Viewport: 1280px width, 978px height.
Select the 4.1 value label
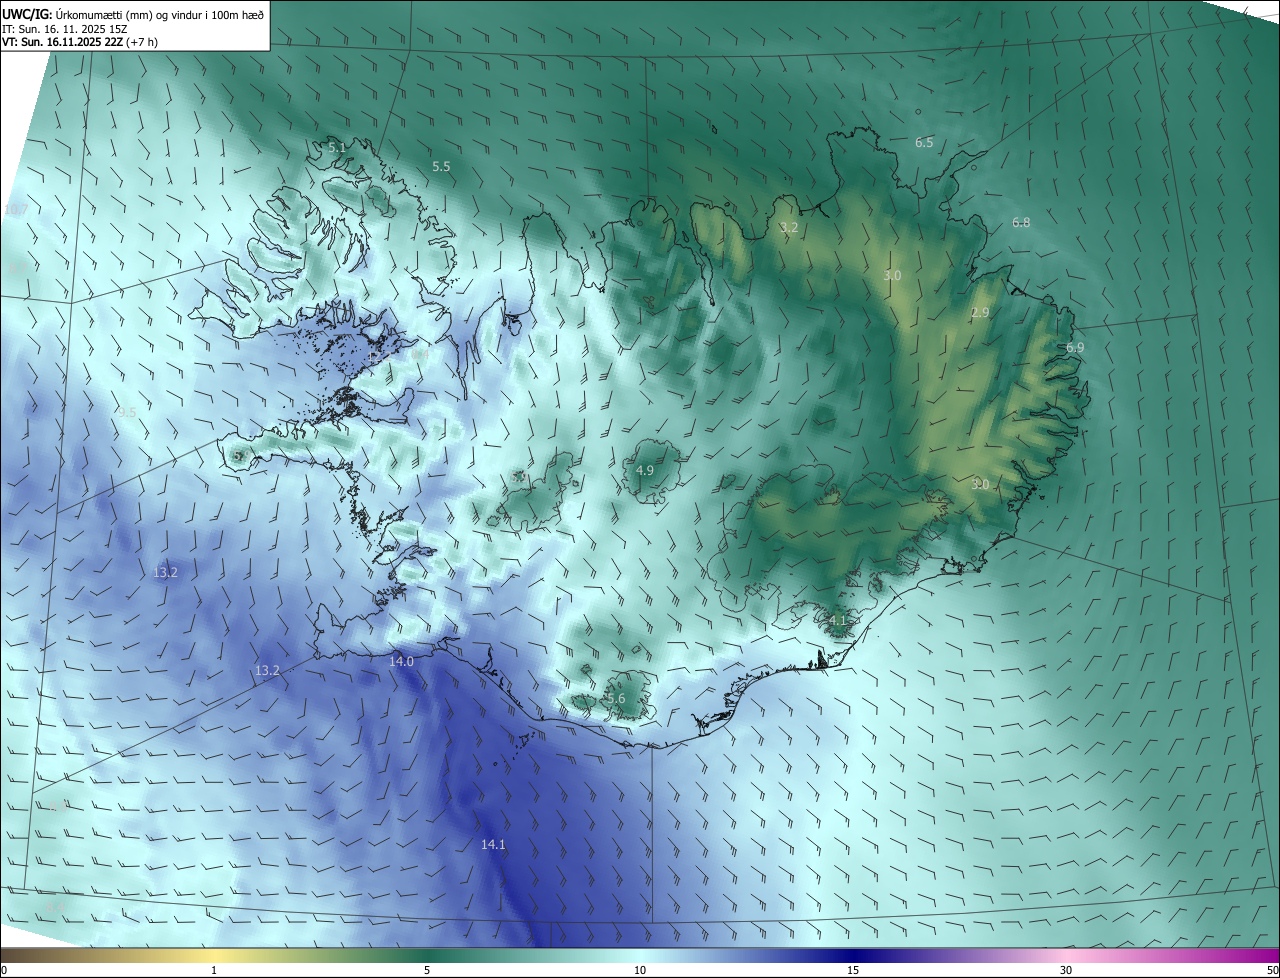(x=838, y=621)
